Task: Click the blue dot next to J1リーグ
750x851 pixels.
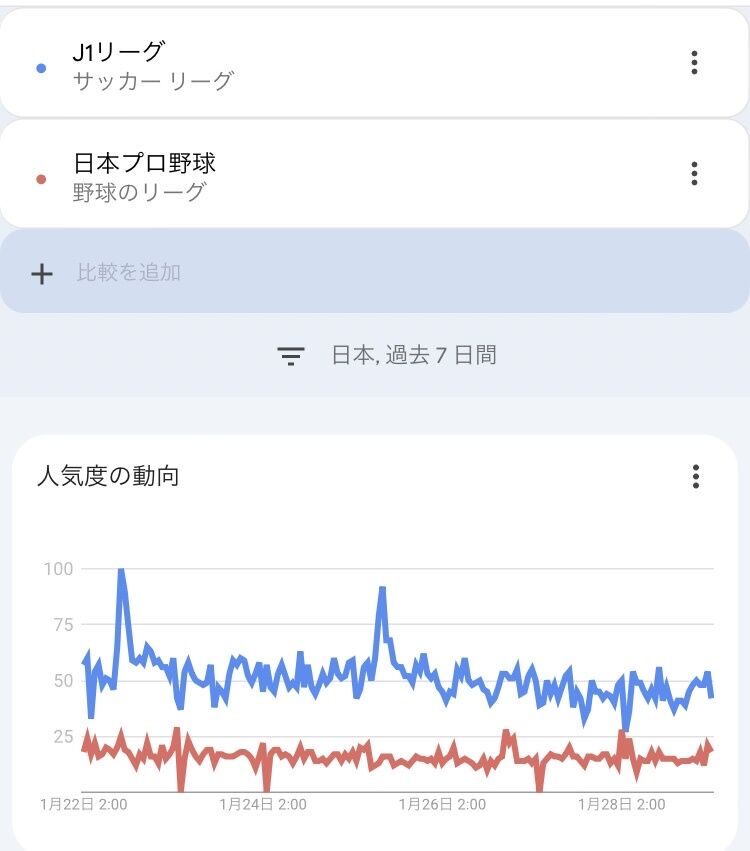Action: 41,68
